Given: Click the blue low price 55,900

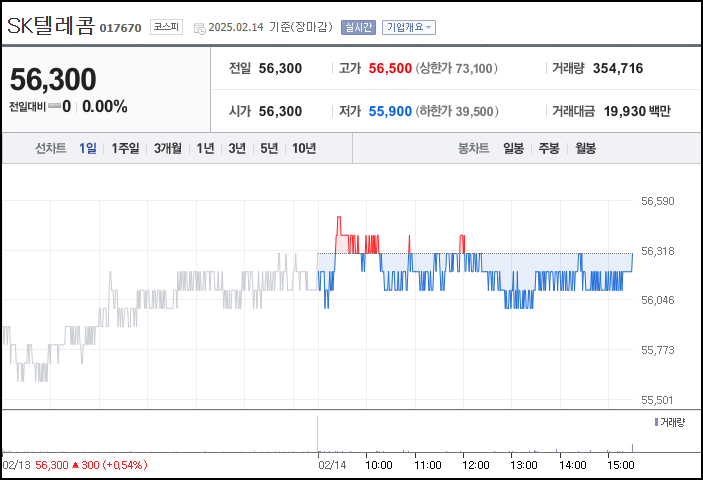Looking at the screenshot, I should click(390, 111).
